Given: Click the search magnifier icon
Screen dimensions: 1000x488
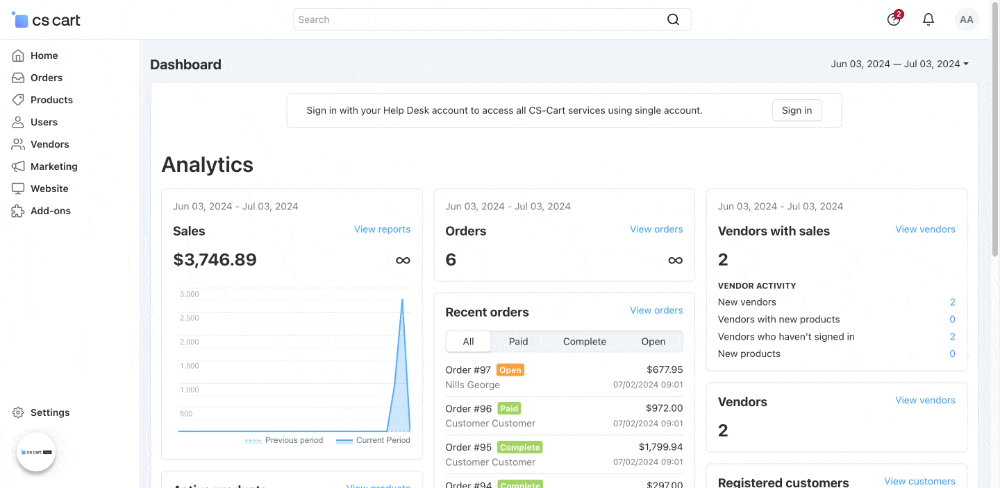Looking at the screenshot, I should [673, 19].
